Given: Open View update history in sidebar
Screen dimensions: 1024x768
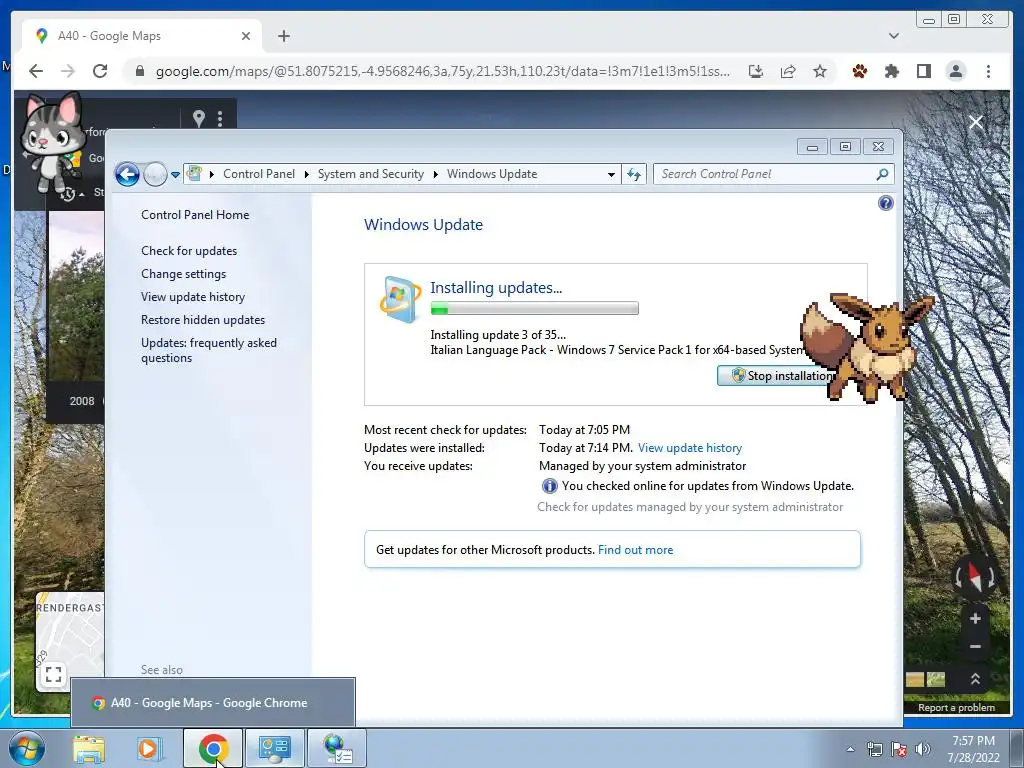Looking at the screenshot, I should pyautogui.click(x=193, y=296).
